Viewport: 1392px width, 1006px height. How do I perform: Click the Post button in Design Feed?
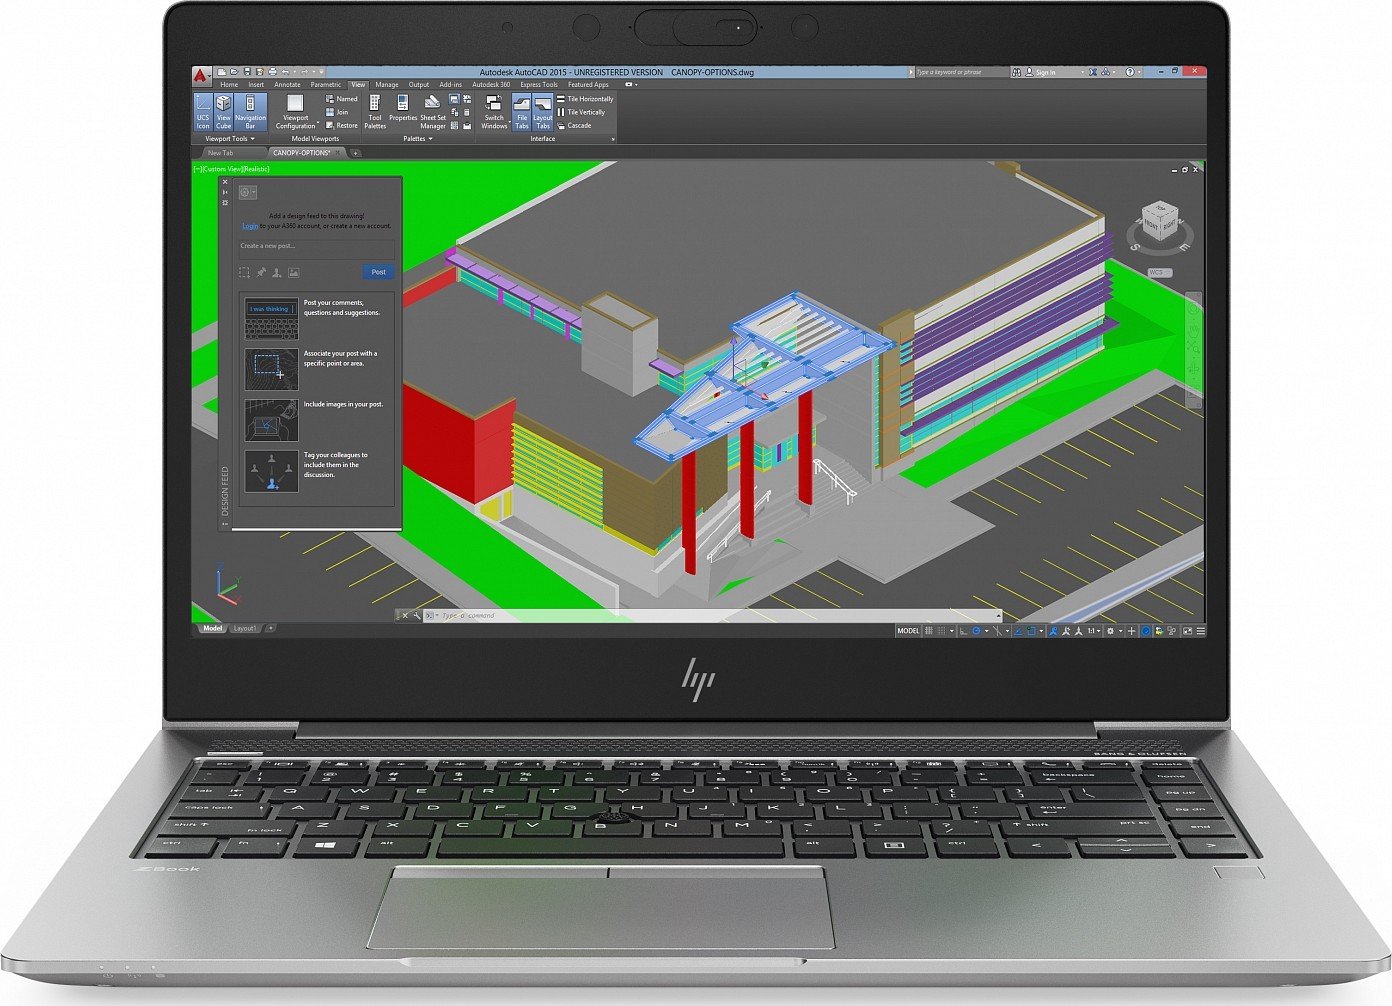point(378,271)
